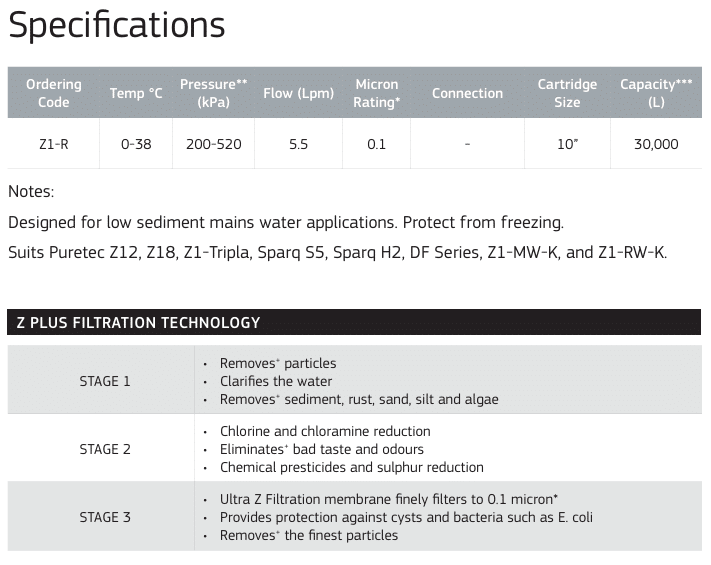This screenshot has height=565, width=711.
Task: Select the STAGE 1 row label
Action: point(105,381)
